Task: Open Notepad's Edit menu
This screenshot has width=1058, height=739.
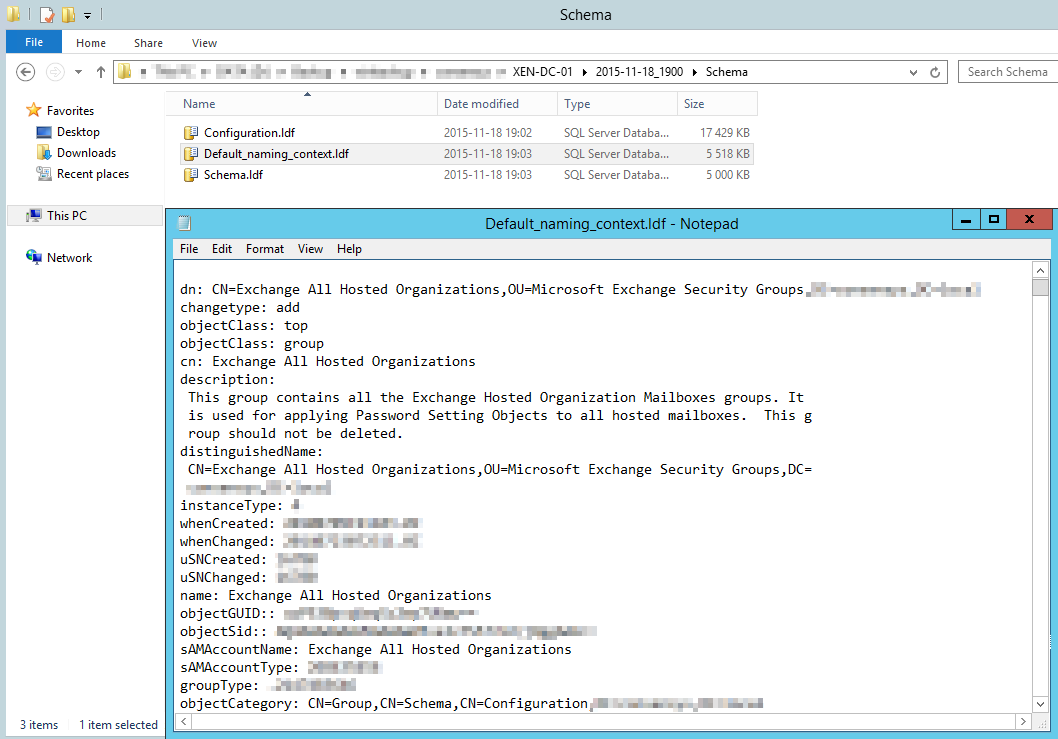Action: pos(222,248)
